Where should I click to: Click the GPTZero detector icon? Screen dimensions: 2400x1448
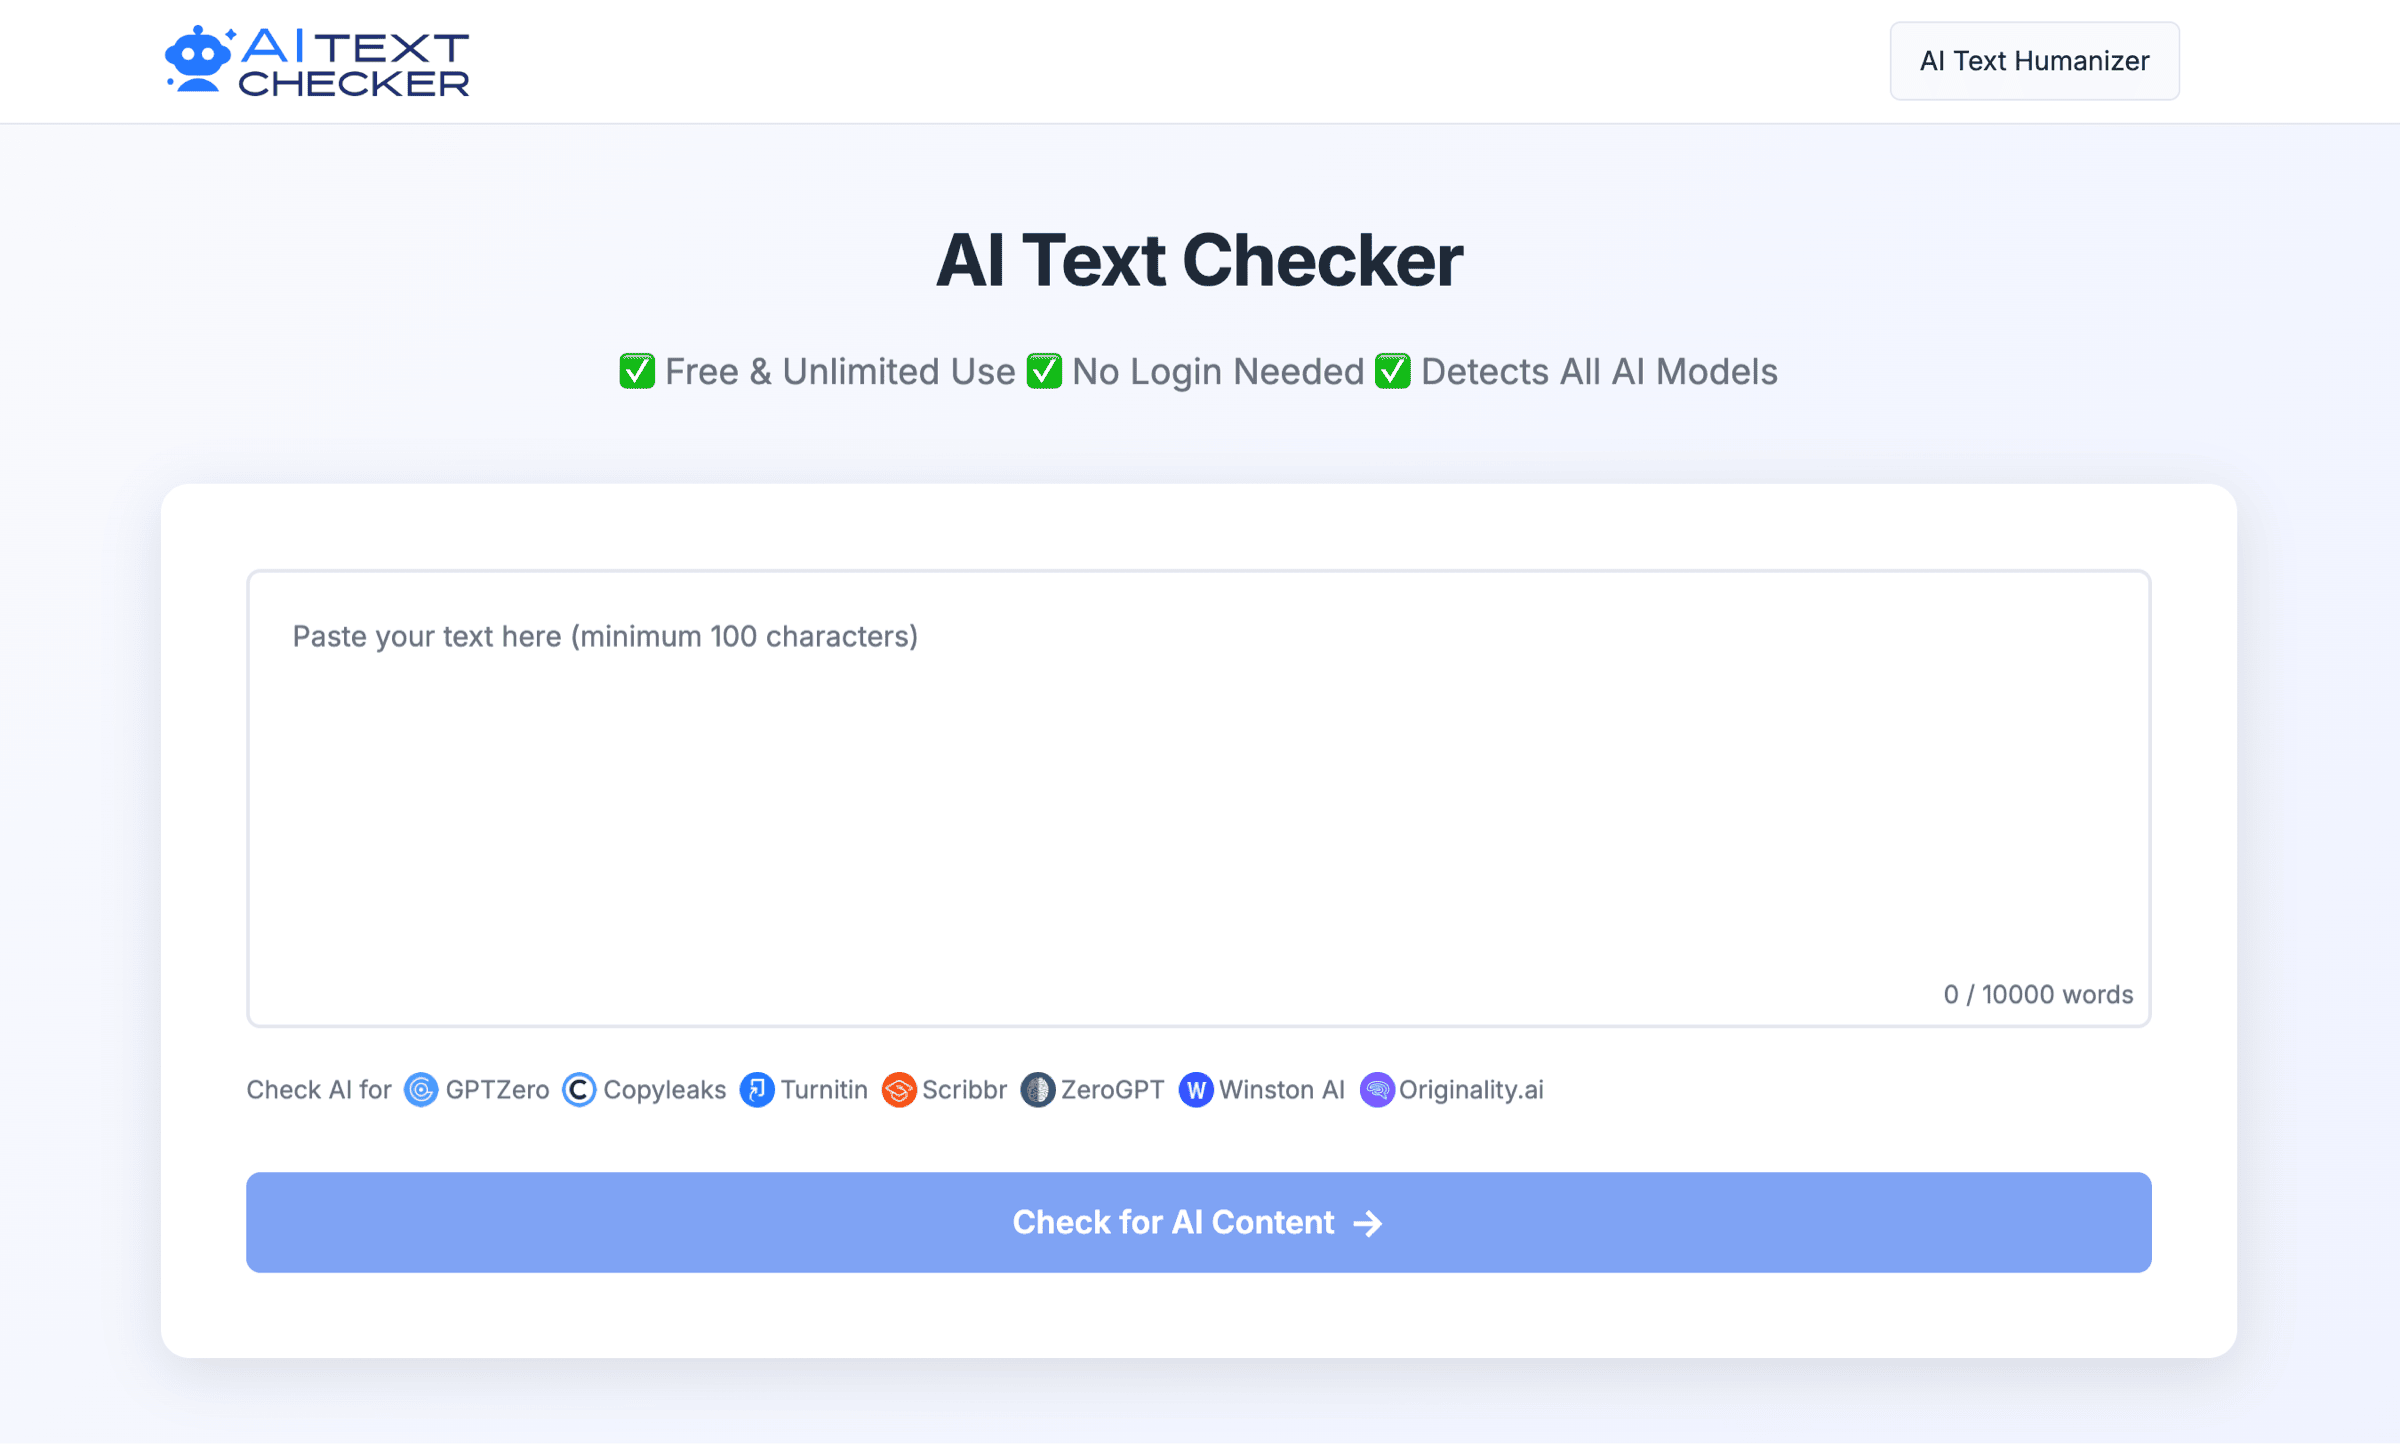click(421, 1090)
